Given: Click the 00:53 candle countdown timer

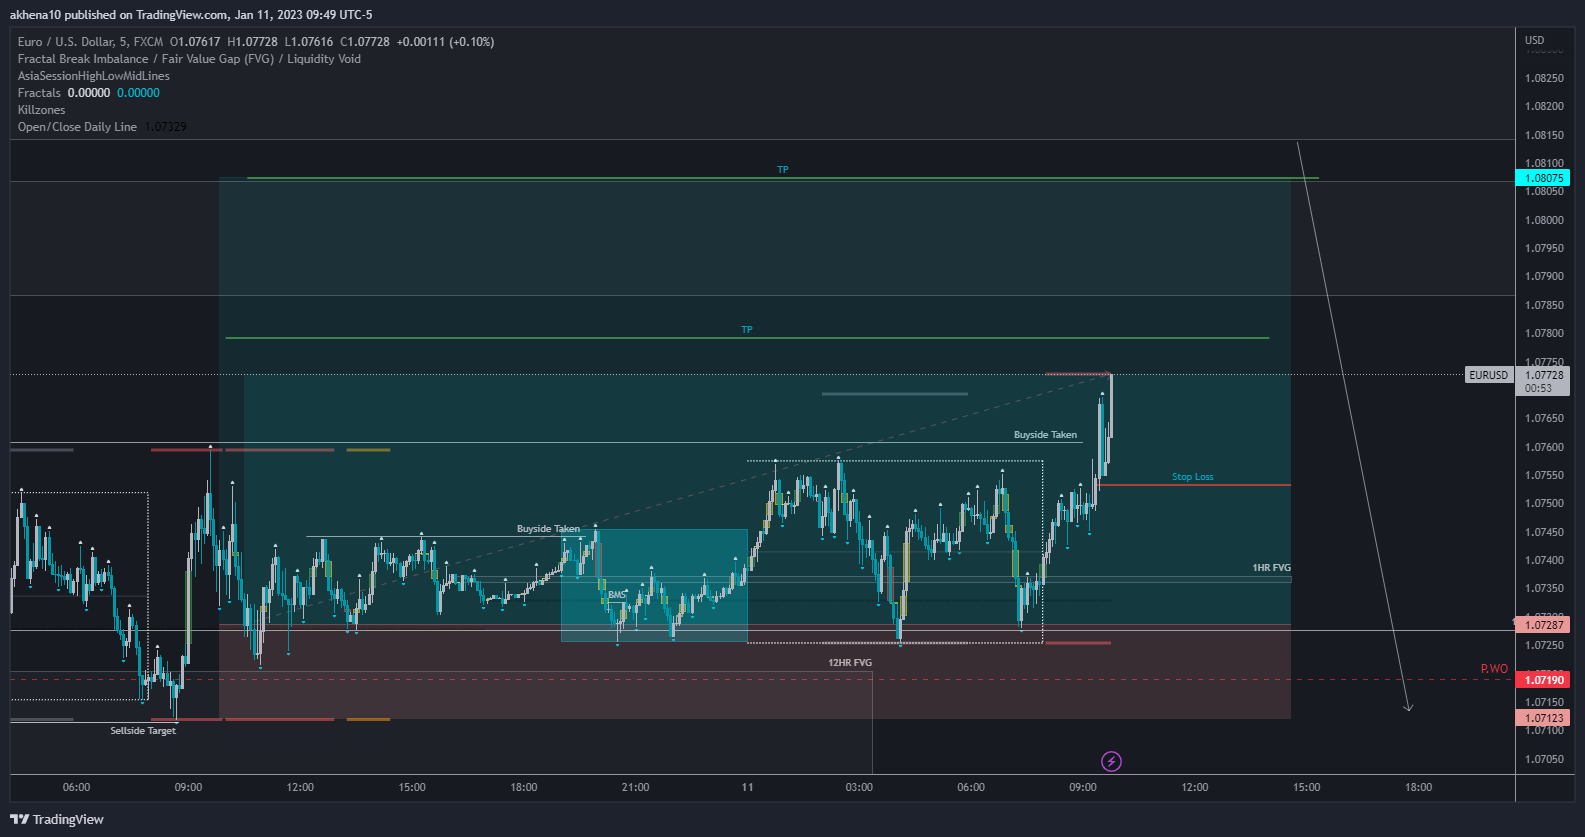Looking at the screenshot, I should click(1538, 388).
